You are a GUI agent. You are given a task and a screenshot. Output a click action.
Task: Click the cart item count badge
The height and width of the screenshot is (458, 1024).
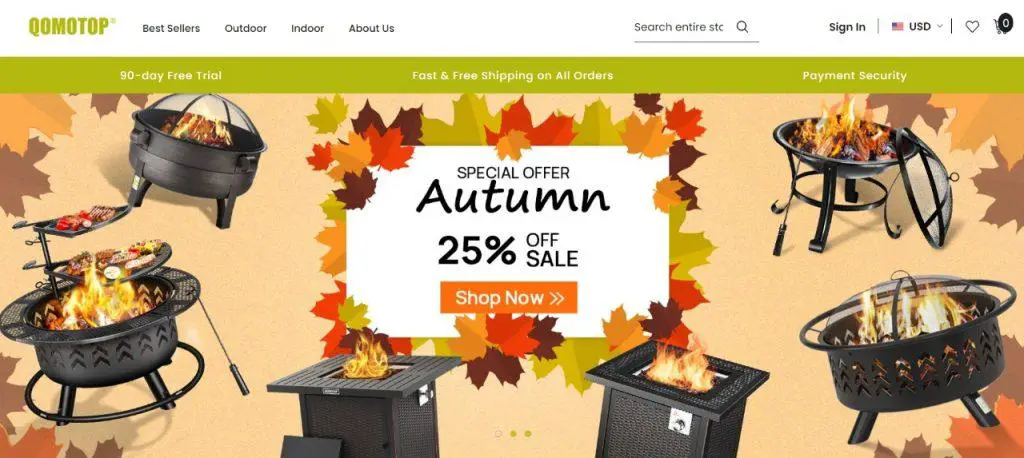(1006, 23)
